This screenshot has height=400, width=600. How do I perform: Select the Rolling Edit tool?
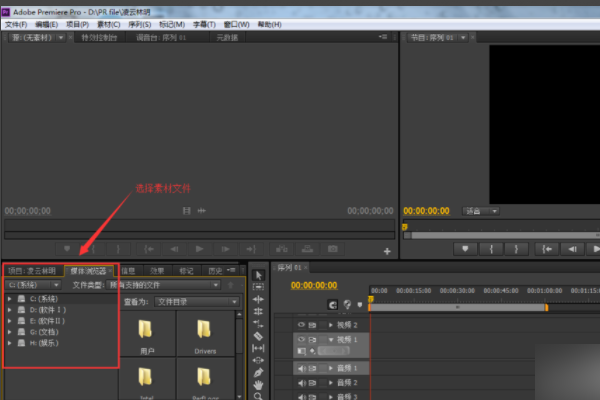[x=258, y=311]
